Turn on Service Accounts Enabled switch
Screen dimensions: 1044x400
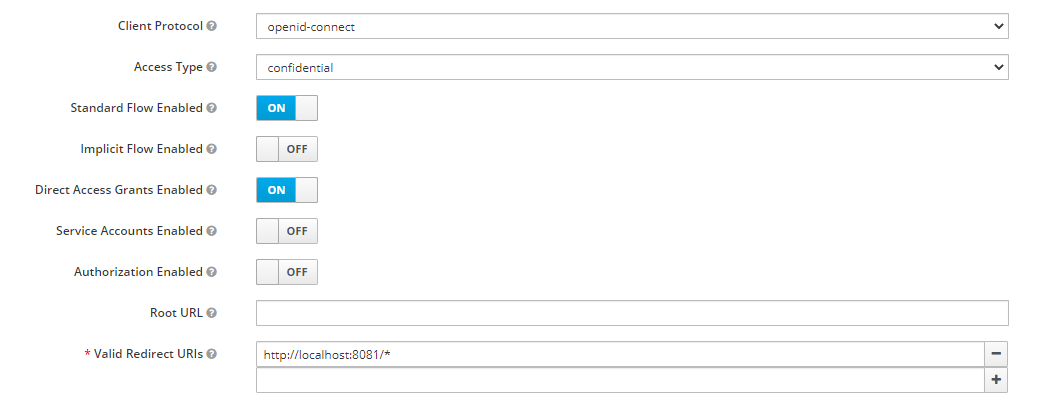287,231
